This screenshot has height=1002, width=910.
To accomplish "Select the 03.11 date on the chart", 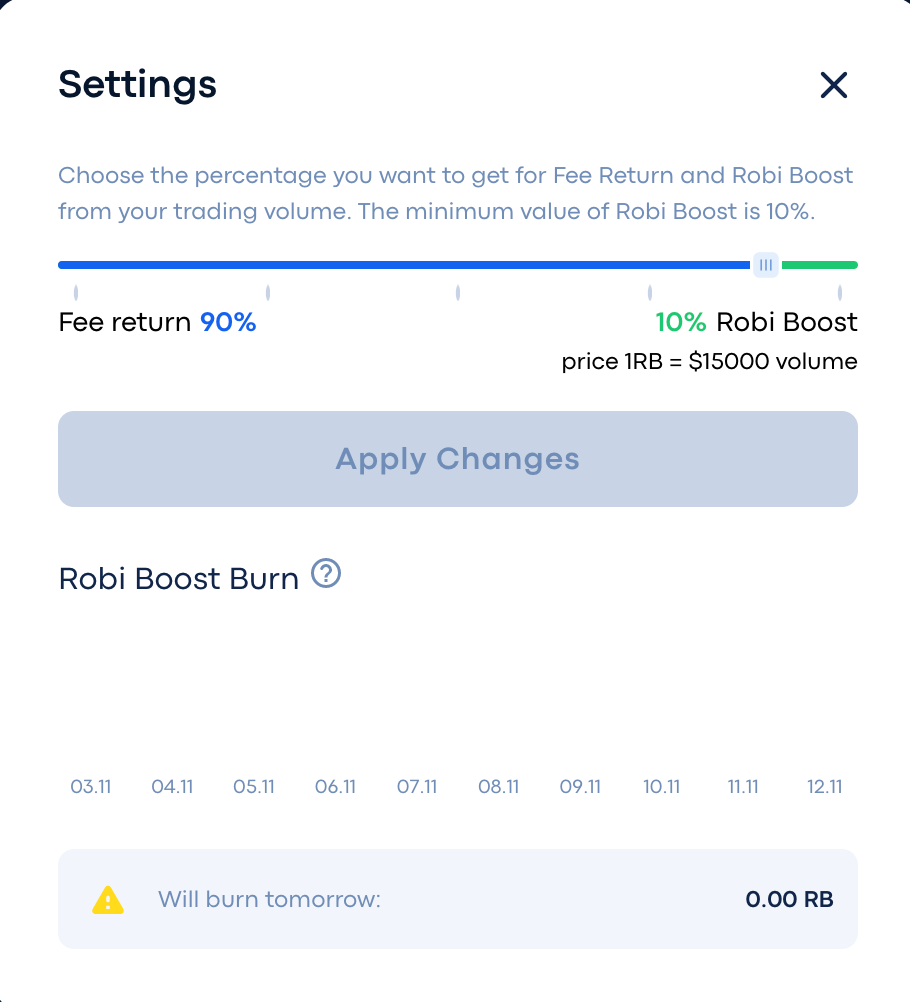I will [x=91, y=786].
